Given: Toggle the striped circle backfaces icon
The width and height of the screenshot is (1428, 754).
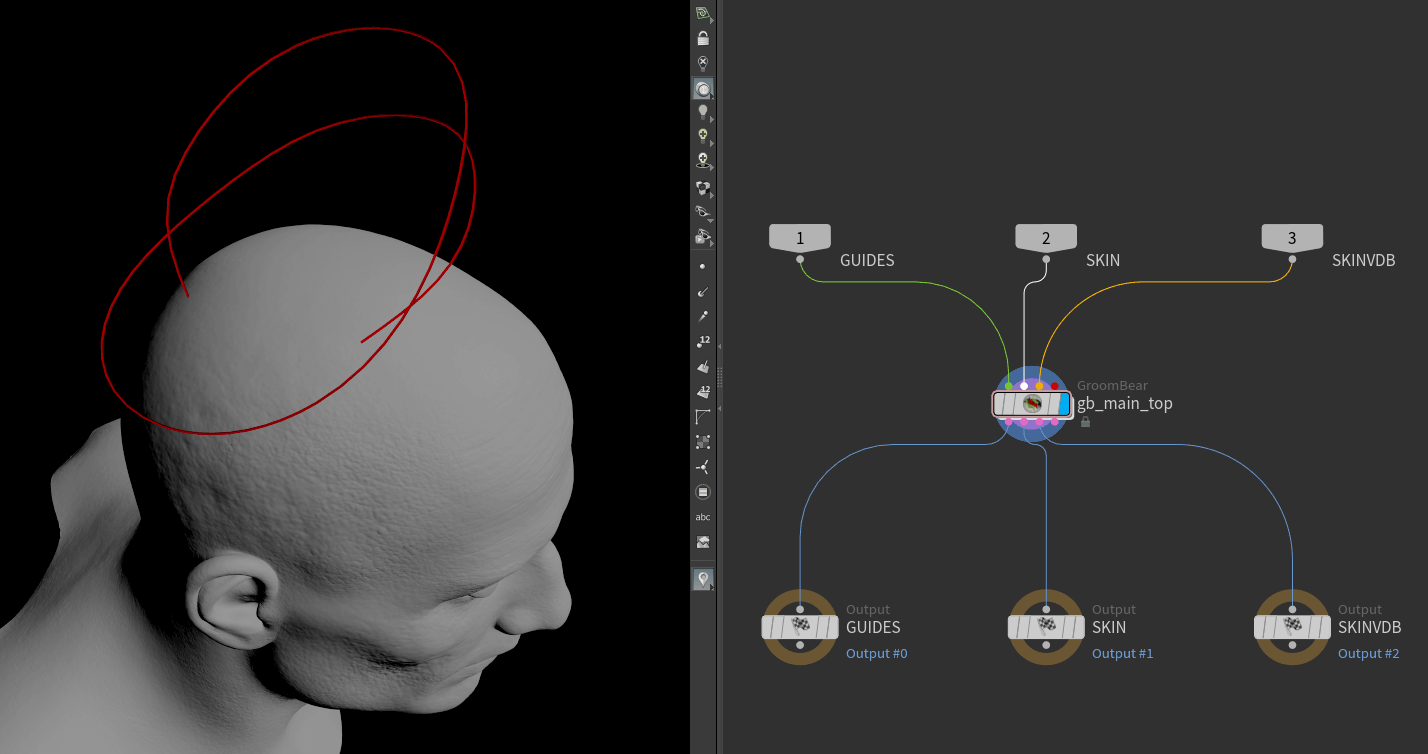Looking at the screenshot, I should [703, 492].
